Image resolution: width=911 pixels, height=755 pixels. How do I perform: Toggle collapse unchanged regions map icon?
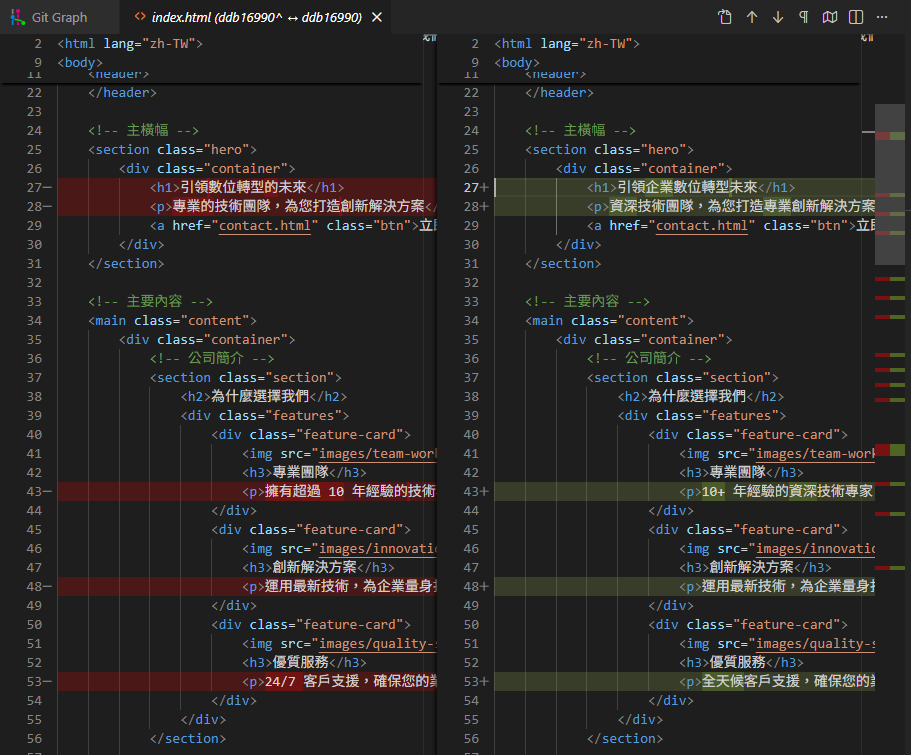point(830,17)
